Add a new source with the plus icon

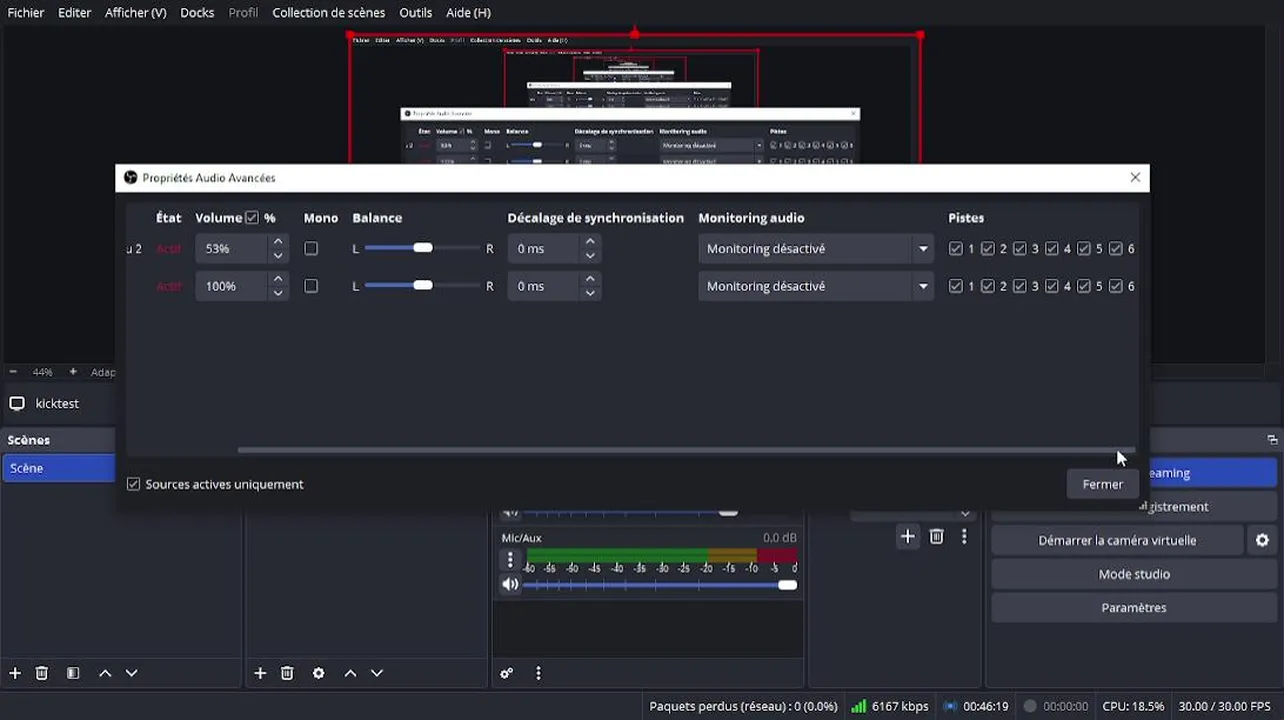click(260, 673)
